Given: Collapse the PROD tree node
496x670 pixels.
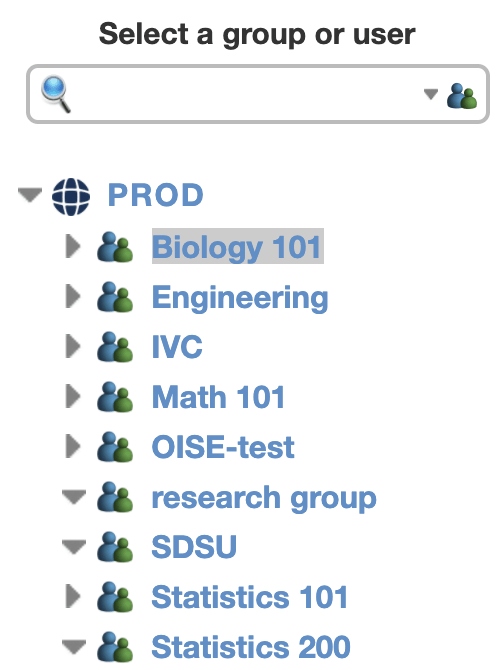Looking at the screenshot, I should (30, 195).
